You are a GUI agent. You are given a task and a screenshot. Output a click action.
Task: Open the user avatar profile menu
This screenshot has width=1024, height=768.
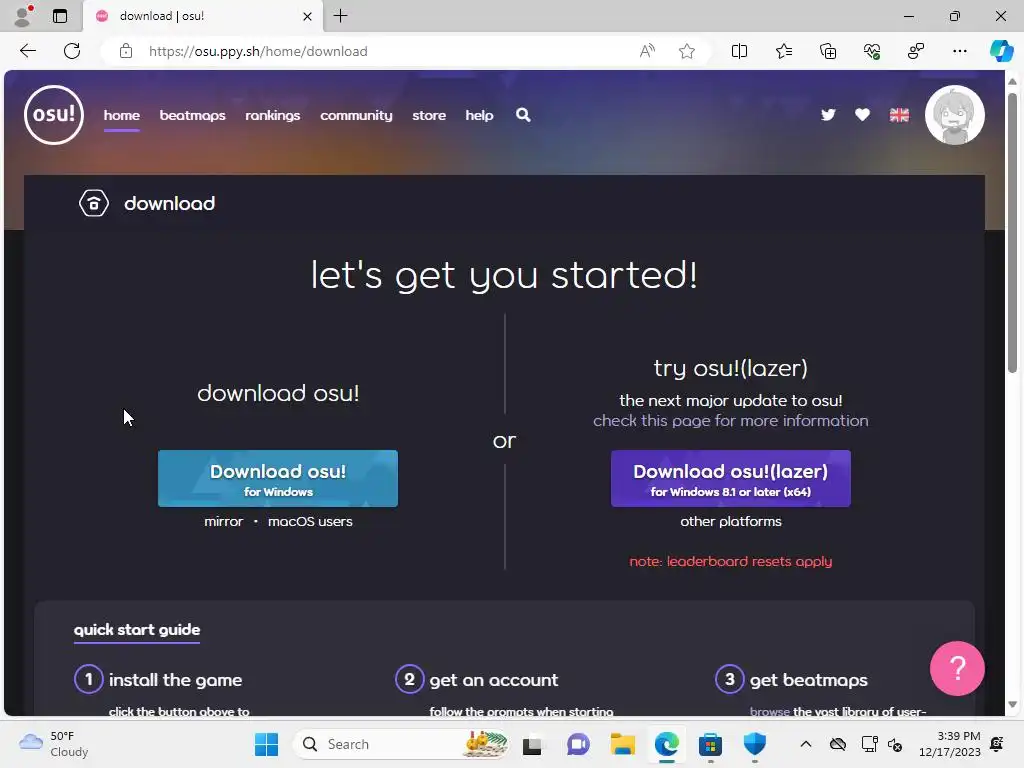(955, 115)
